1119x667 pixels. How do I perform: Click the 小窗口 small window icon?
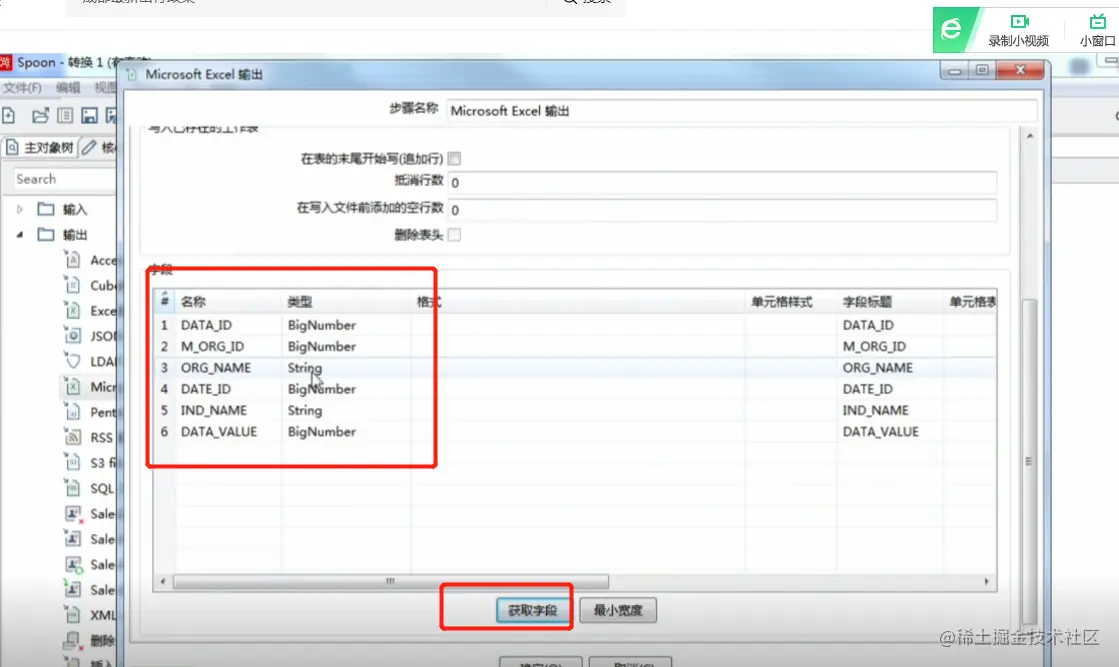[1098, 21]
